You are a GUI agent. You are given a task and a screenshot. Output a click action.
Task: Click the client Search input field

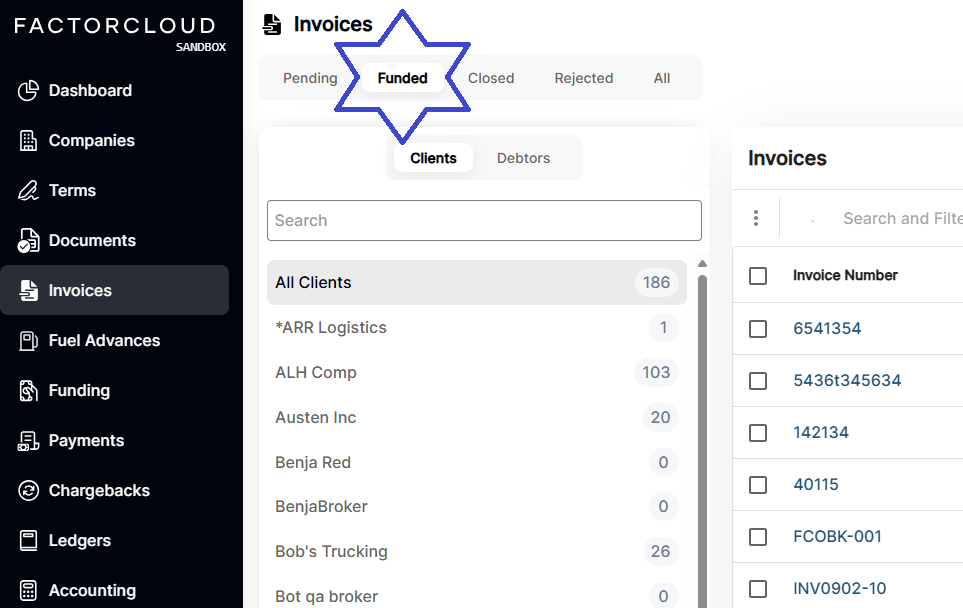coord(484,220)
